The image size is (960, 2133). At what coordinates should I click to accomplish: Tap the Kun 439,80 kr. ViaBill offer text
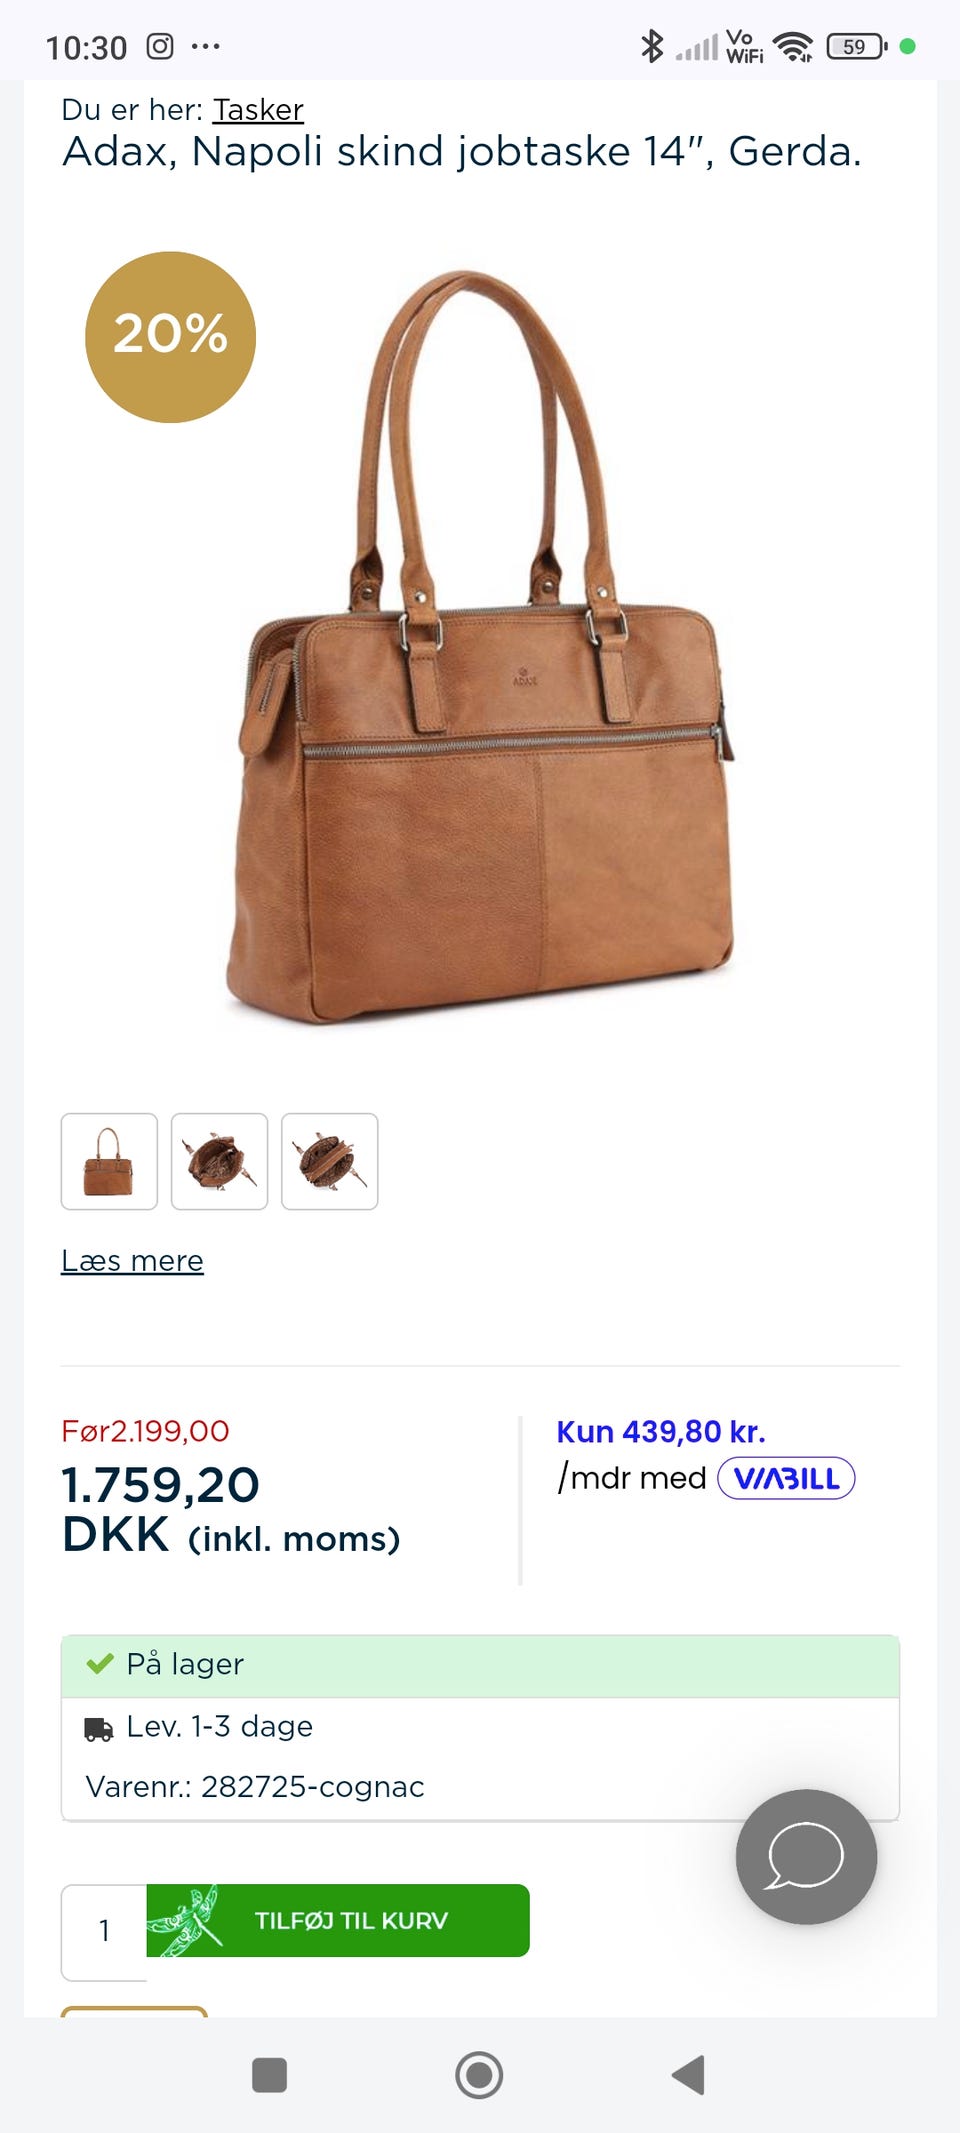pyautogui.click(x=661, y=1432)
